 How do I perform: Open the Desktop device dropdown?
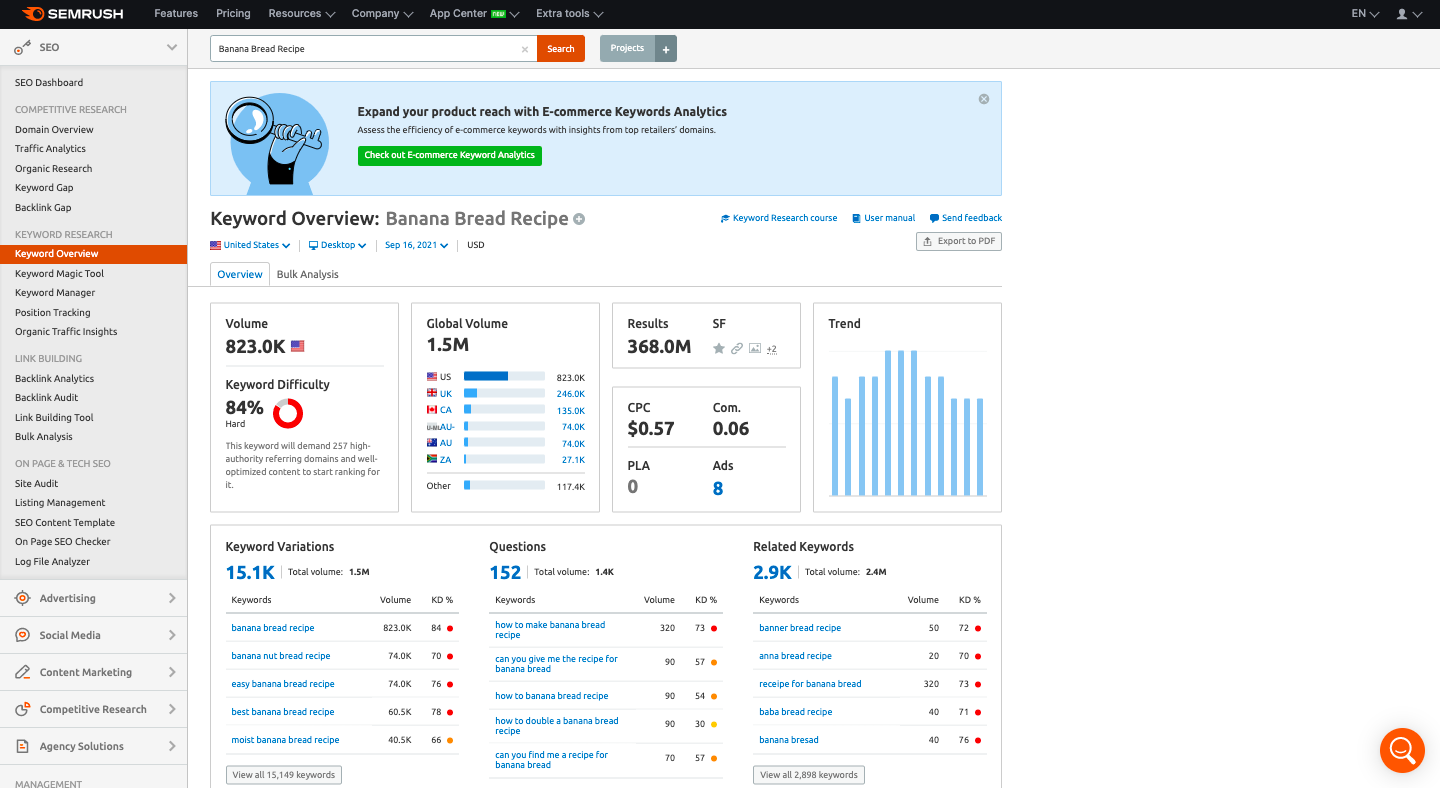click(x=337, y=245)
